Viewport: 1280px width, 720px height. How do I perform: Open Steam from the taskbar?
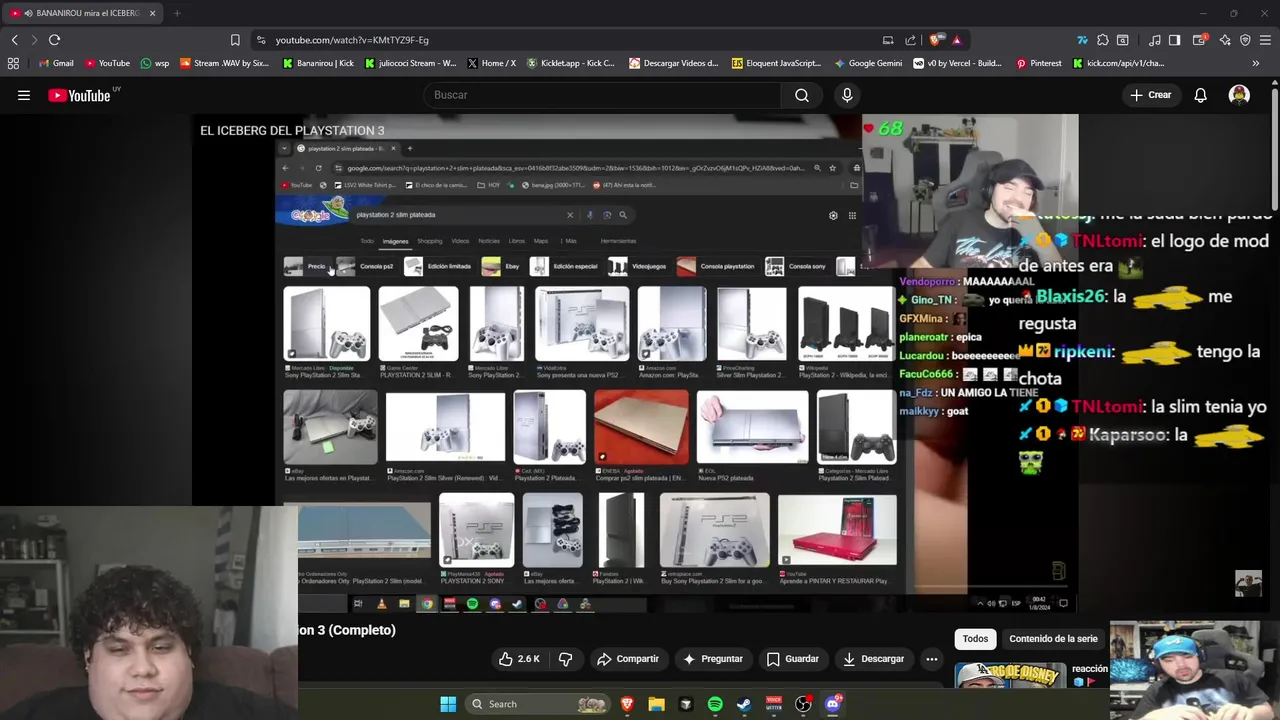pyautogui.click(x=744, y=704)
